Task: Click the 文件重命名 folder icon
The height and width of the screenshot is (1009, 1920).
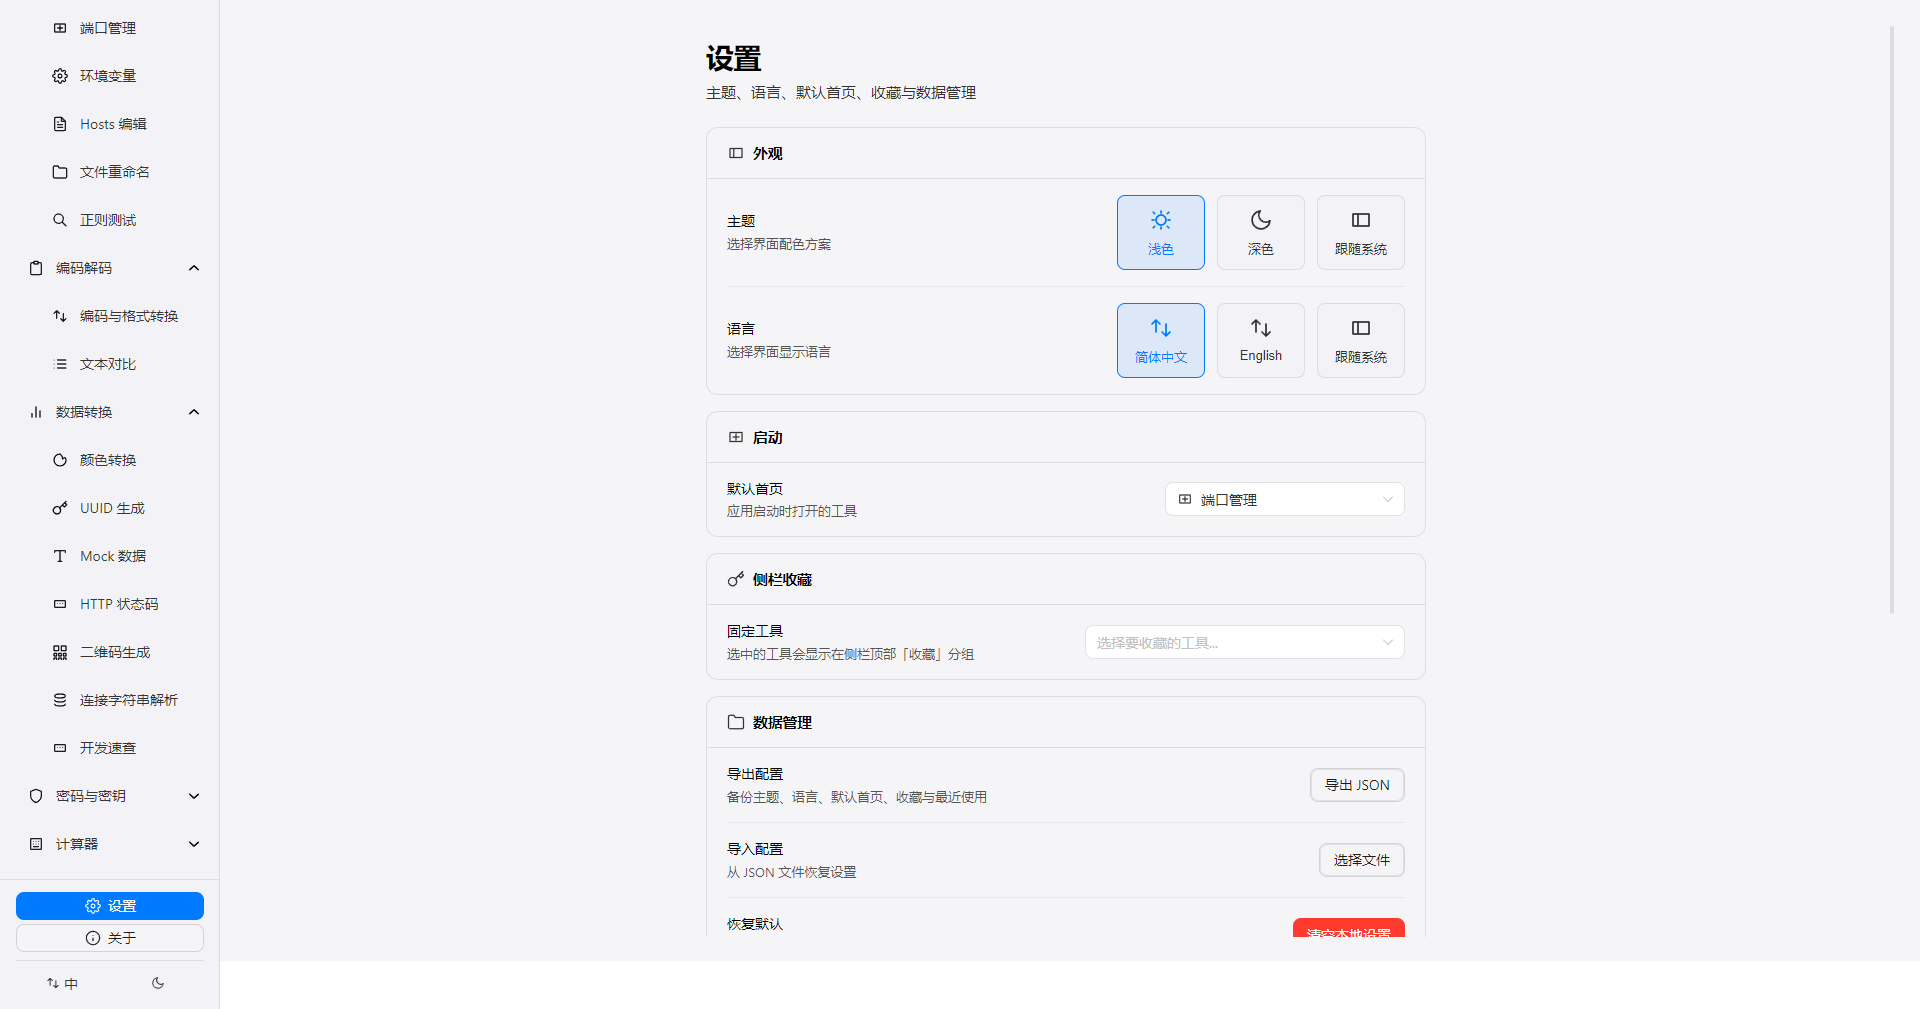Action: tap(60, 172)
